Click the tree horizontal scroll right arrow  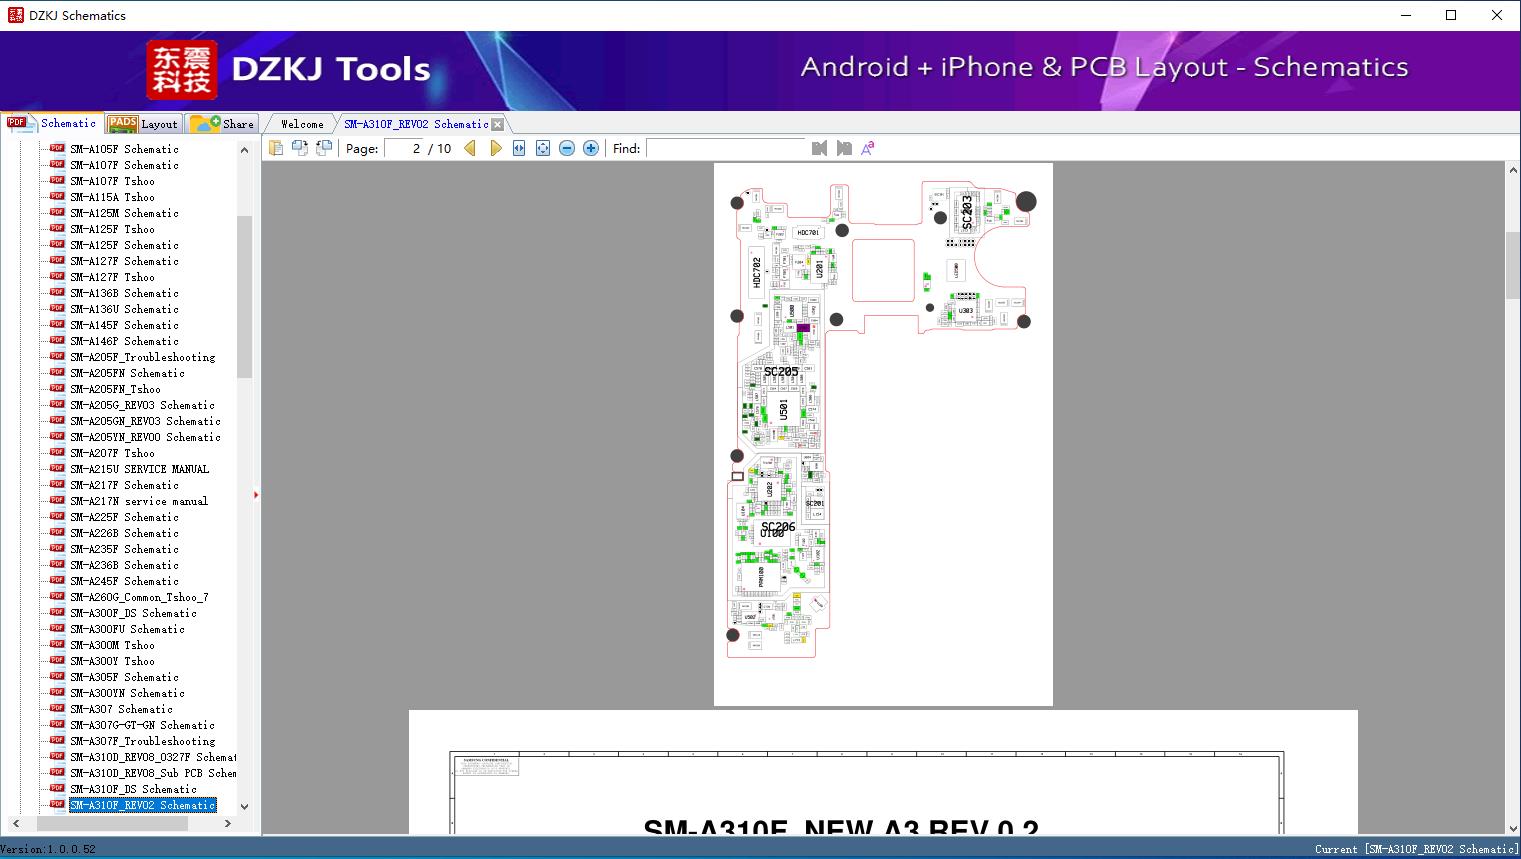228,824
